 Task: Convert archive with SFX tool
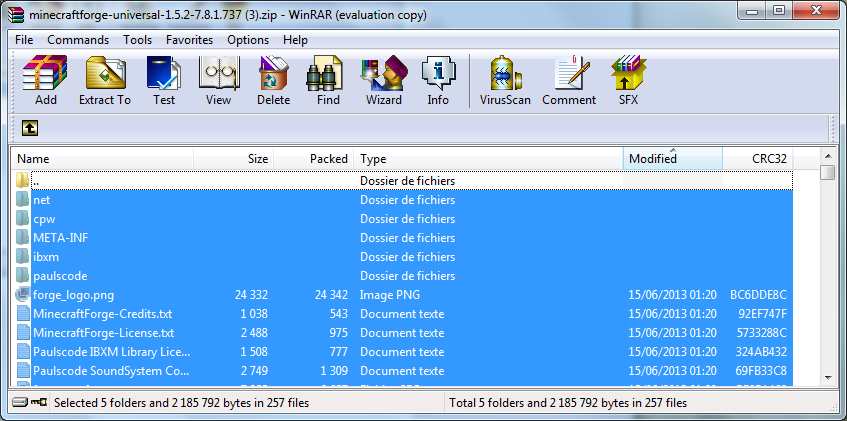point(628,81)
